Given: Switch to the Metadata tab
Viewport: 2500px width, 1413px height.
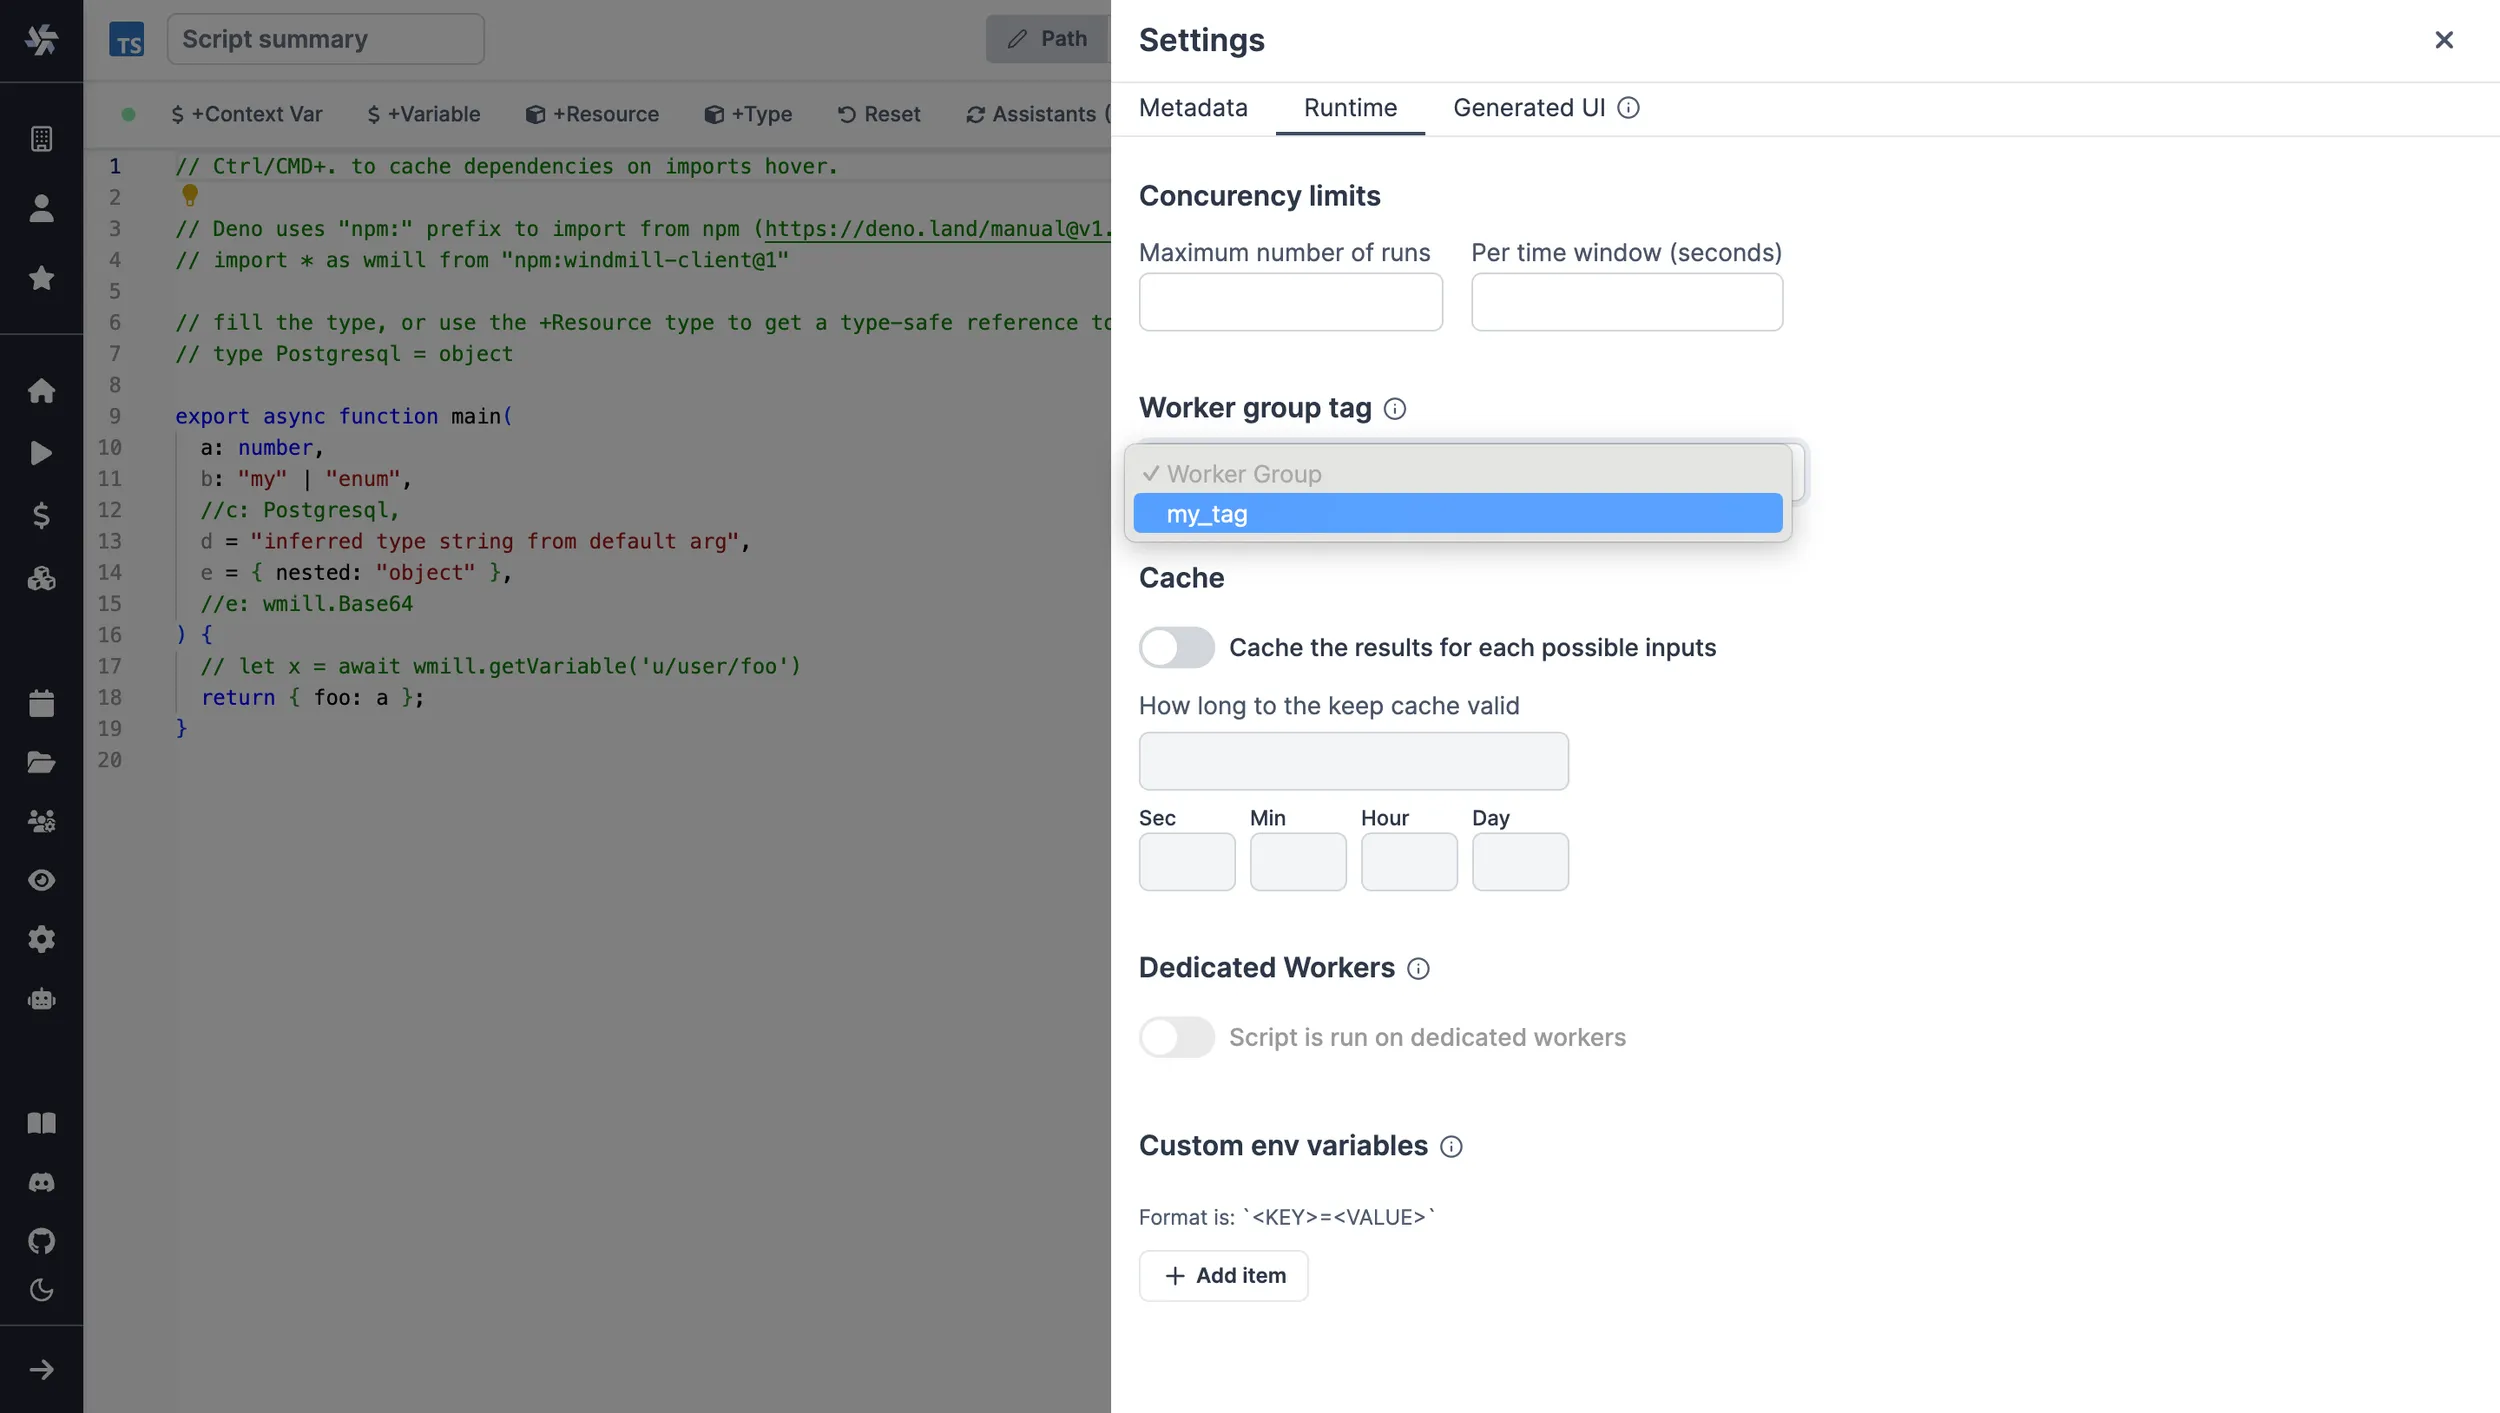Looking at the screenshot, I should tap(1193, 108).
